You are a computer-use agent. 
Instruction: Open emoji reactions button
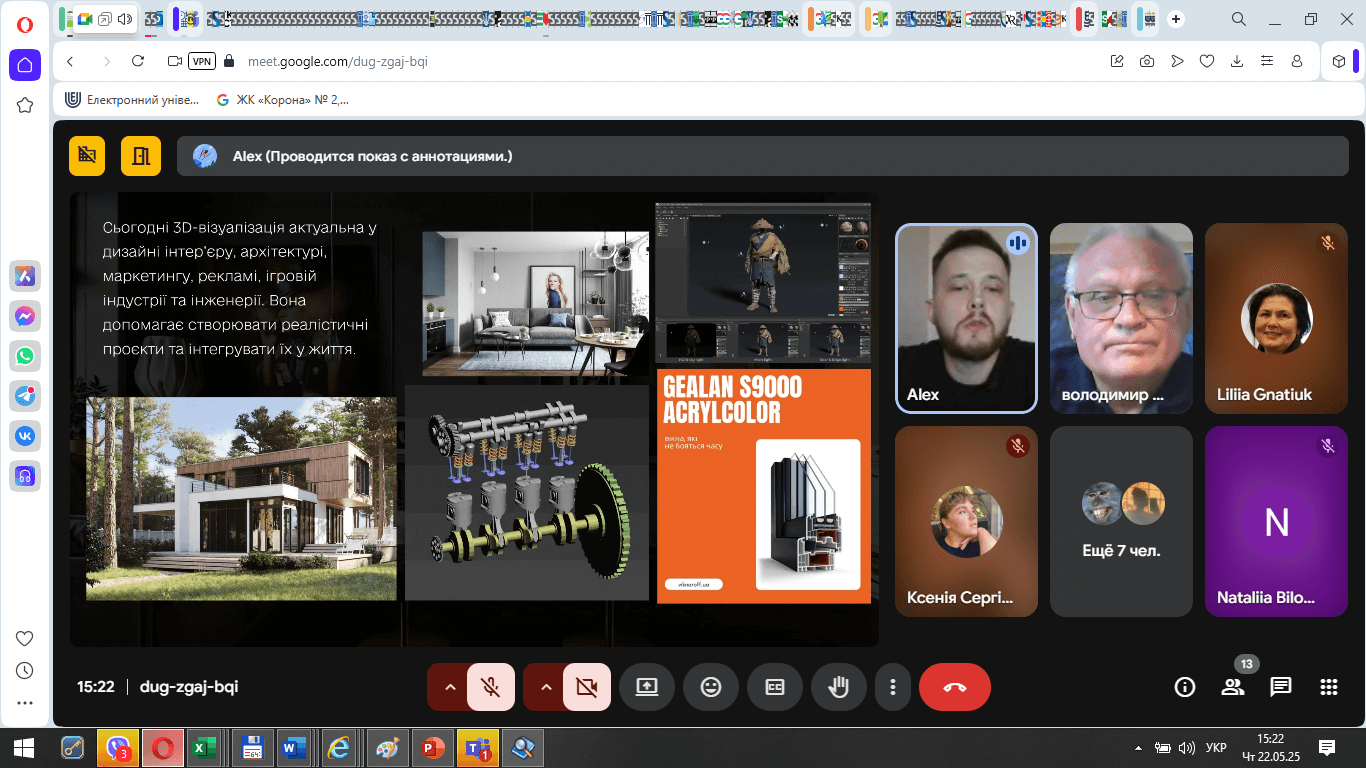tap(711, 687)
